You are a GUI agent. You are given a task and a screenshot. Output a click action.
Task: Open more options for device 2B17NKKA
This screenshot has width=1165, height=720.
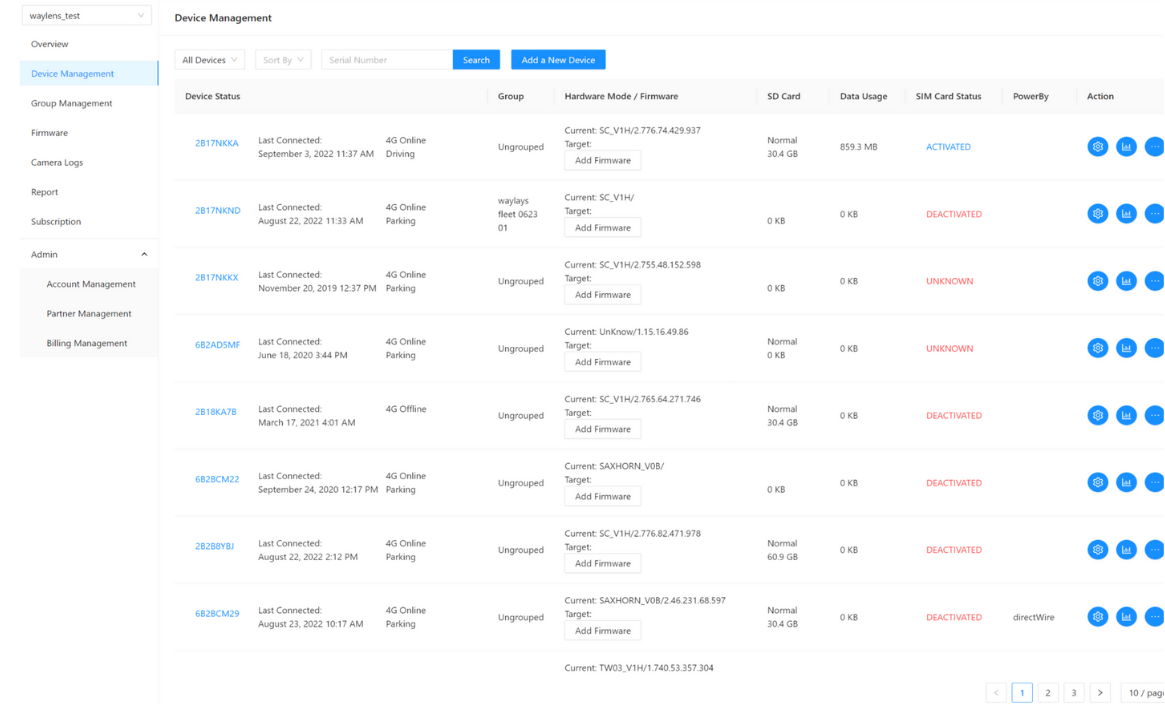click(1155, 146)
